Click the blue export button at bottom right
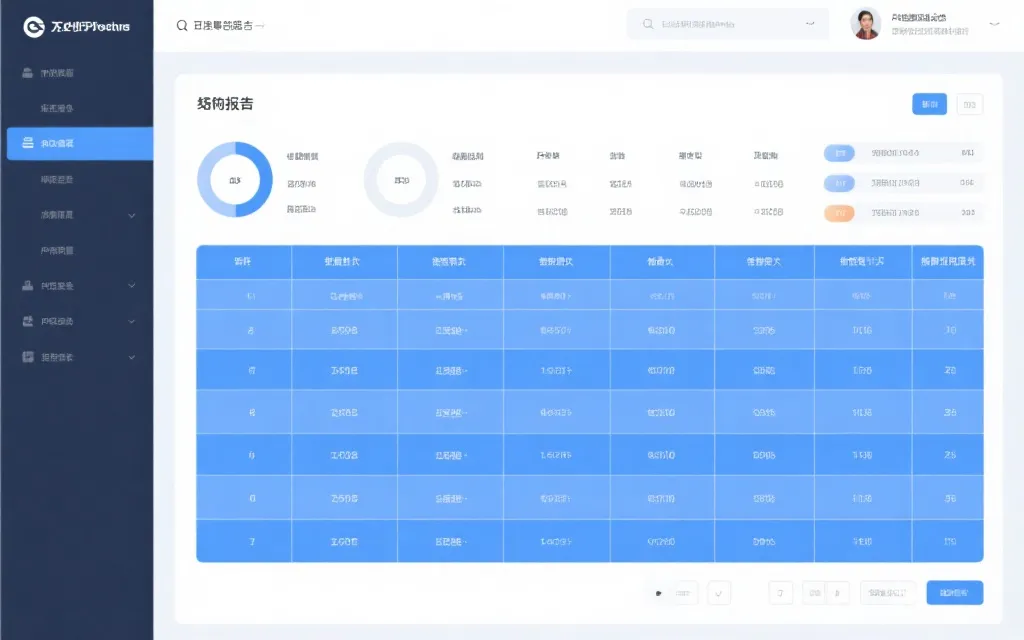The width and height of the screenshot is (1024, 640). pyautogui.click(x=953, y=592)
